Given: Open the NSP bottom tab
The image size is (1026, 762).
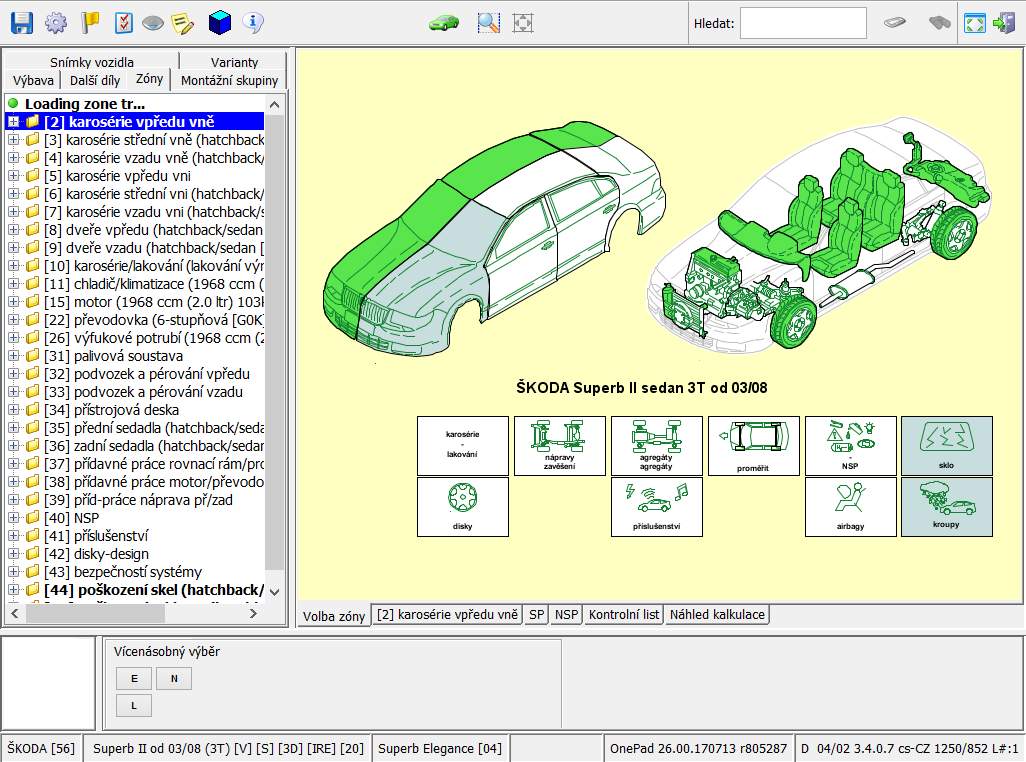Looking at the screenshot, I should (x=566, y=615).
